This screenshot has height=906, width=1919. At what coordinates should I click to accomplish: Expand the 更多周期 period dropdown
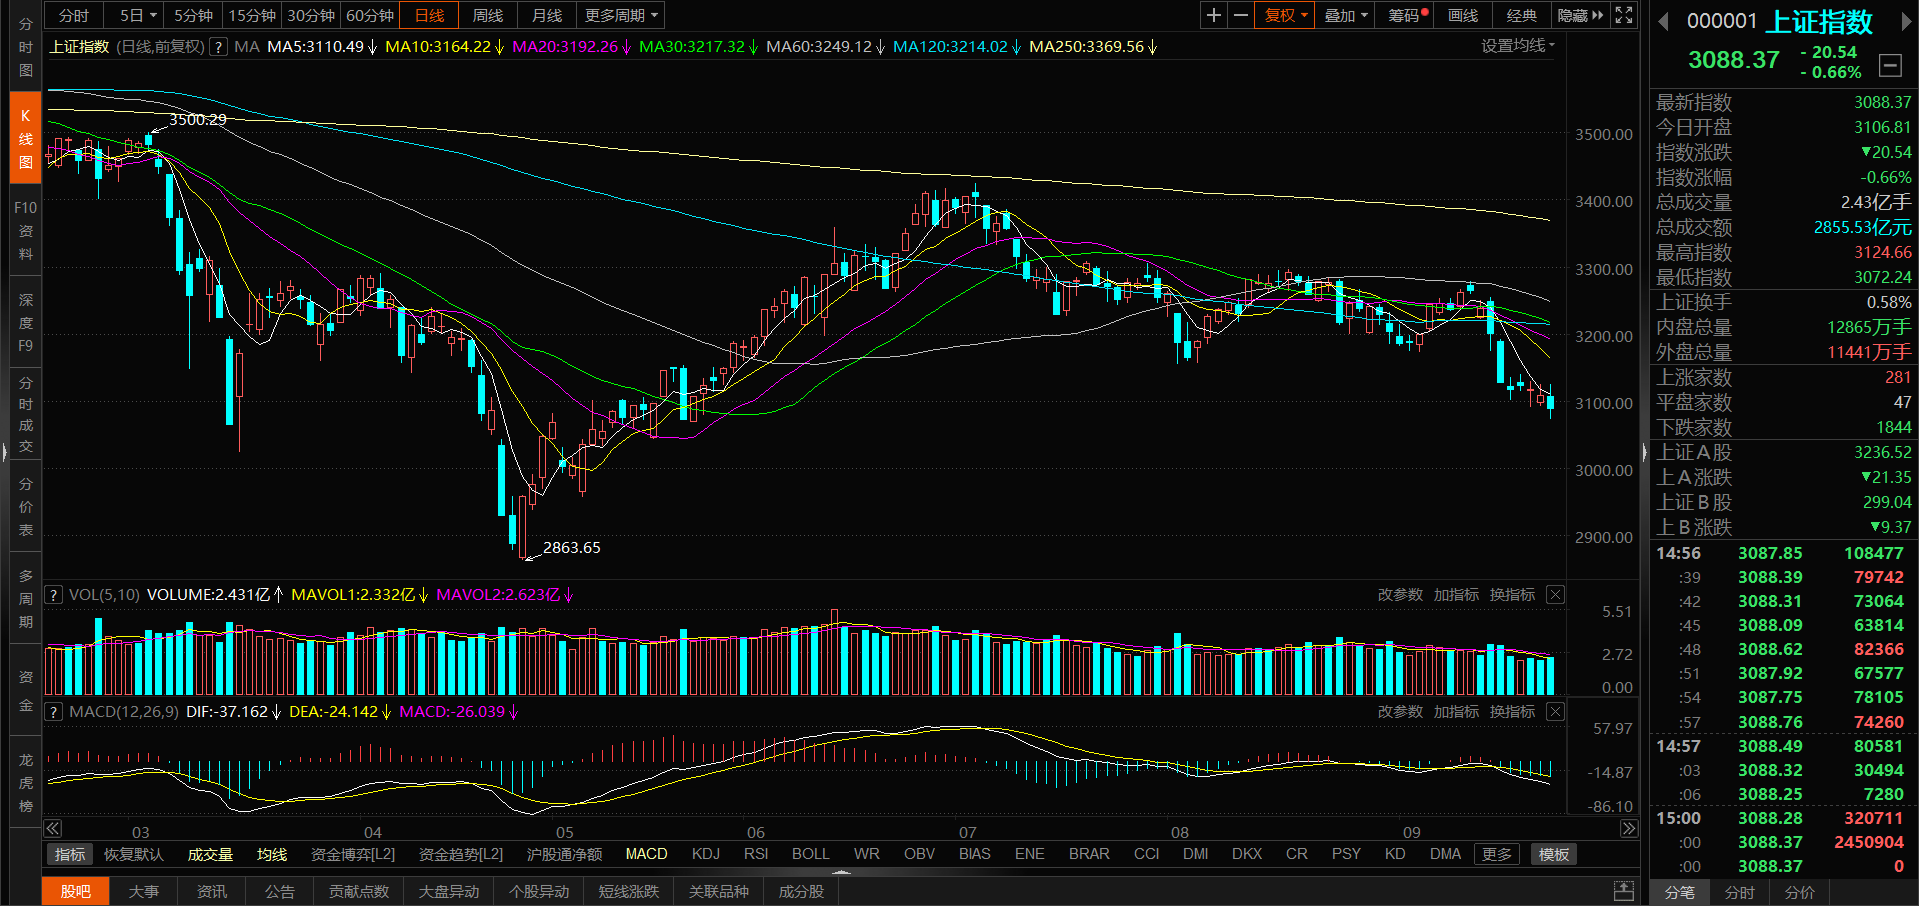click(x=621, y=15)
